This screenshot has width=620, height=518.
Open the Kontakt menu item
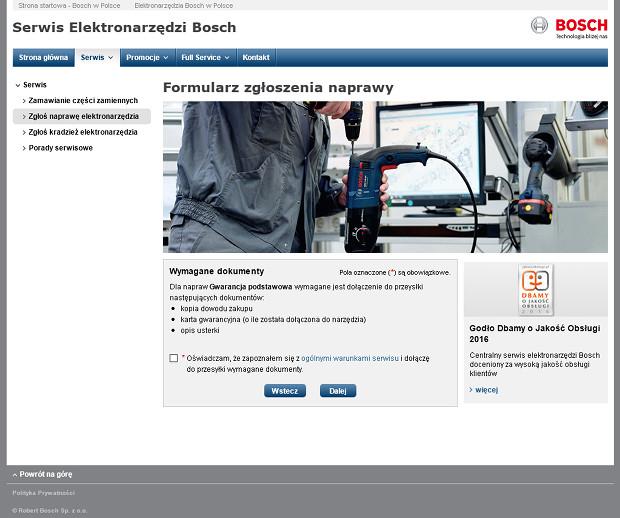[x=256, y=57]
